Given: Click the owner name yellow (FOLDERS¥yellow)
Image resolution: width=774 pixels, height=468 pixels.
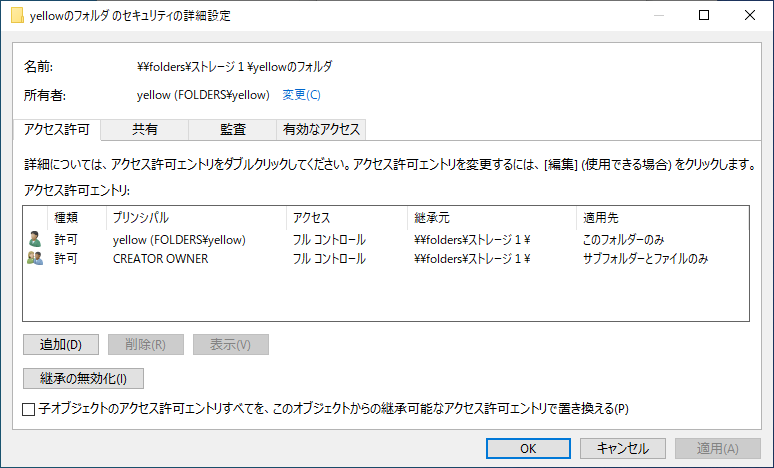Looking at the screenshot, I should click(x=203, y=95).
